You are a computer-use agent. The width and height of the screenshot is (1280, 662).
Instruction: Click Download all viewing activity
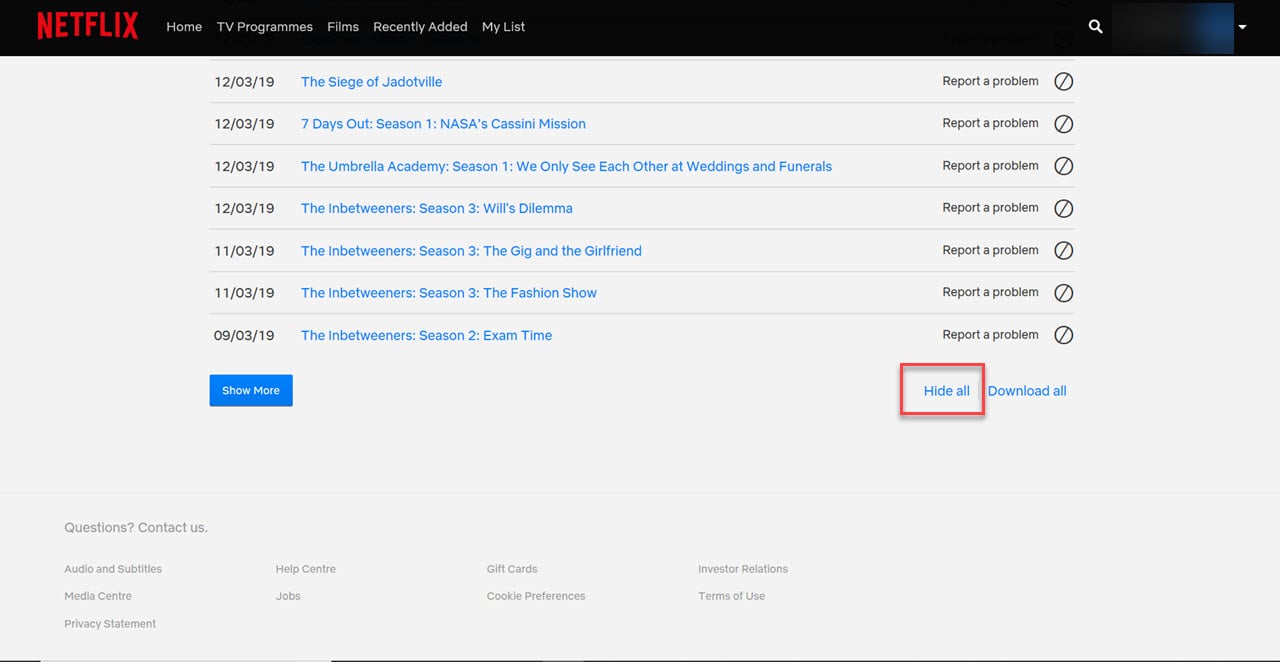[x=1027, y=391]
